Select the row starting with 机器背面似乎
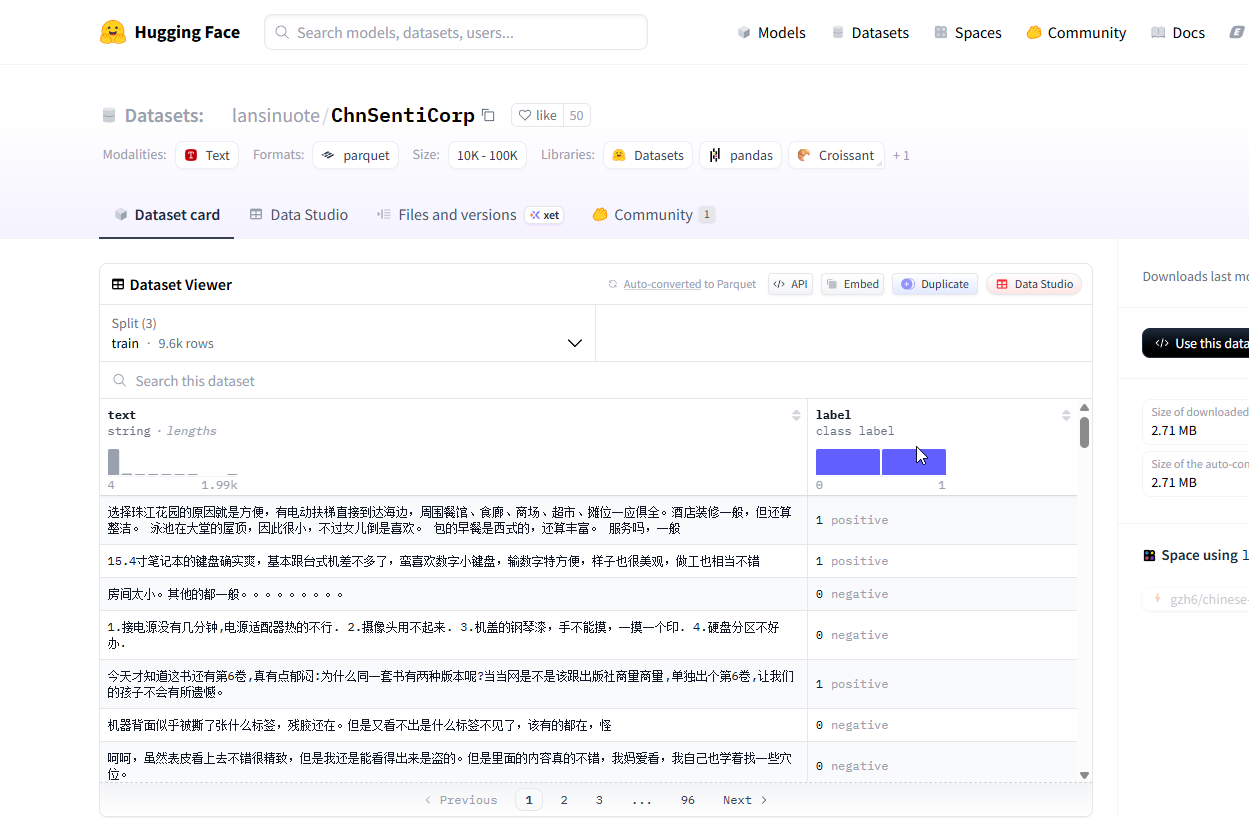 point(589,725)
